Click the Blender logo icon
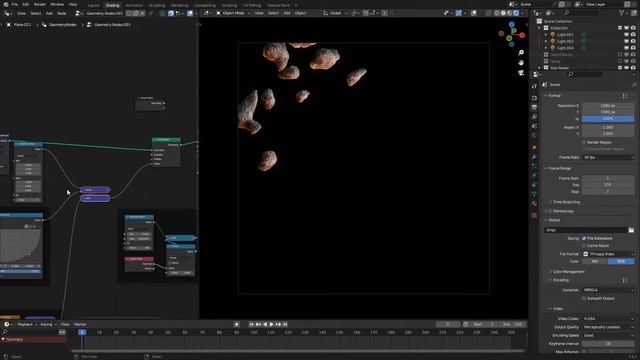Image resolution: width=640 pixels, height=360 pixels. (6, 4)
